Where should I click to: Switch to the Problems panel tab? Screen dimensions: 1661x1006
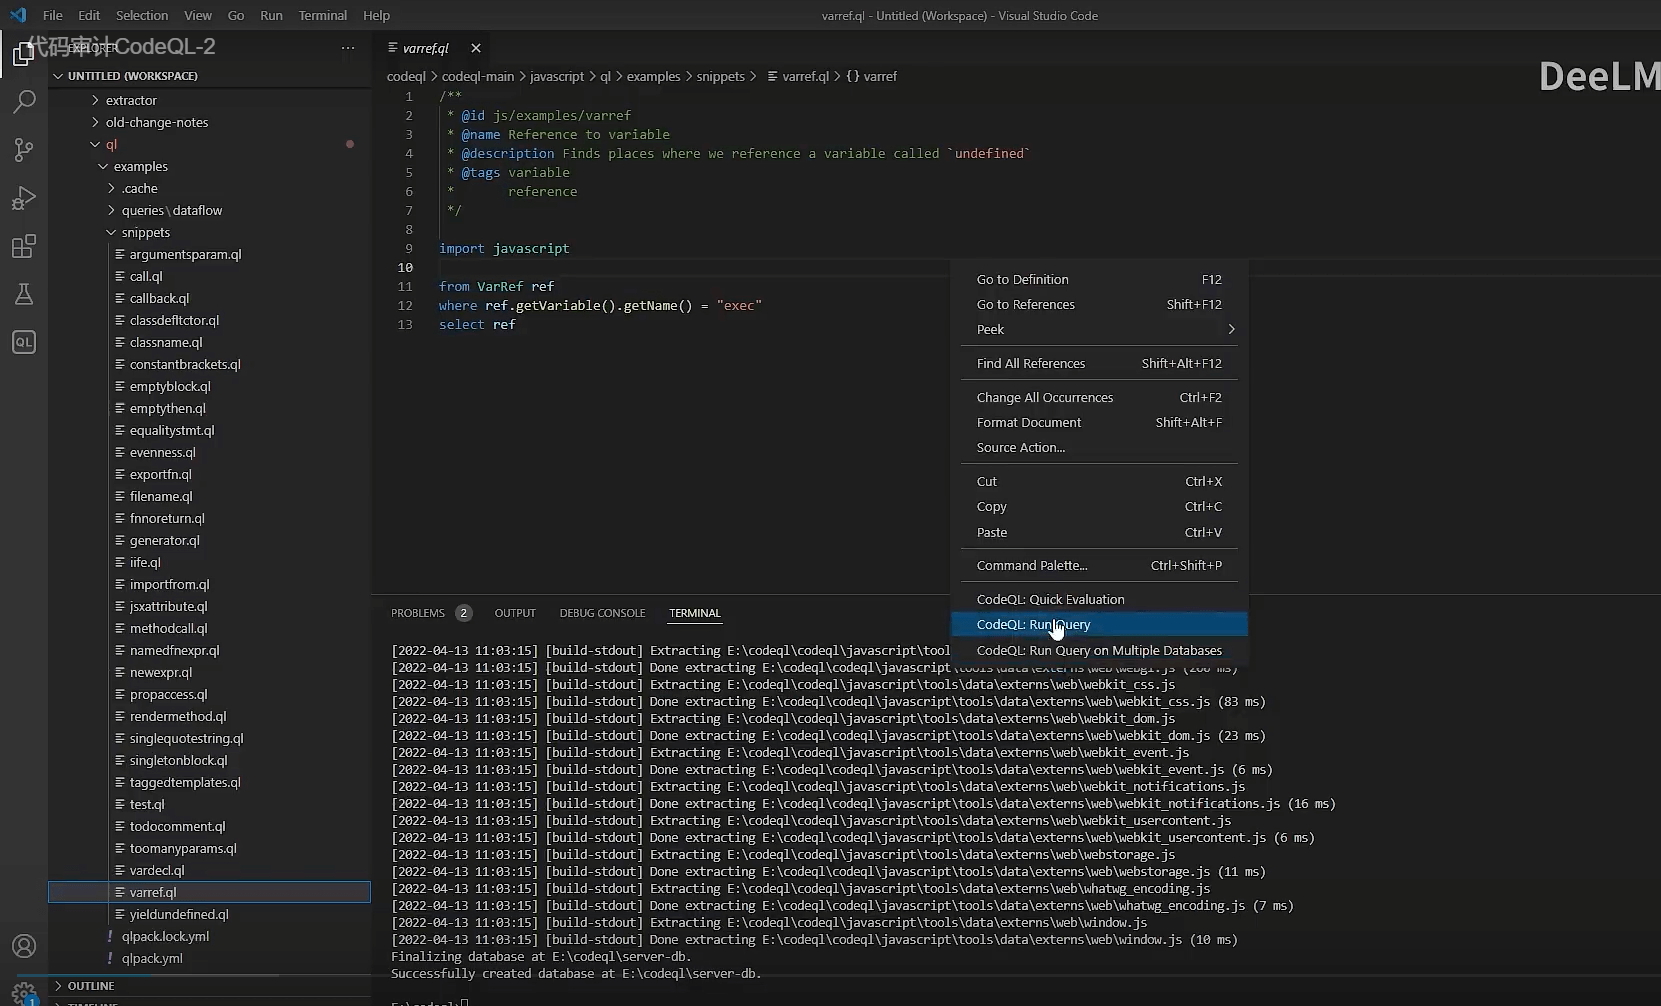tap(418, 613)
